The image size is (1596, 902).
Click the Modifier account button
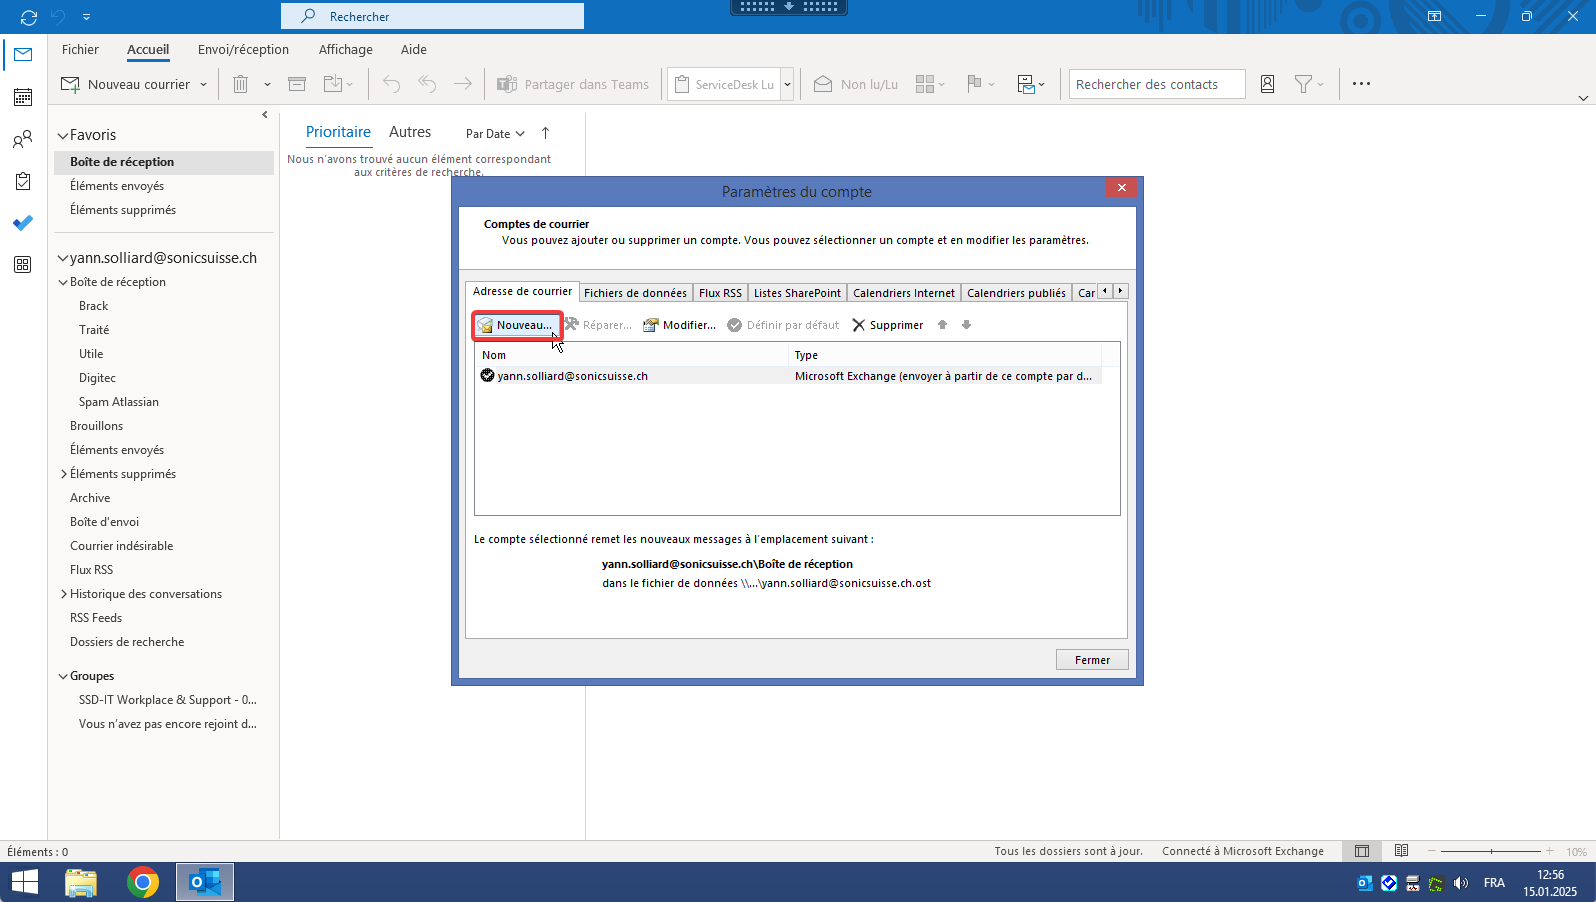[x=679, y=325]
